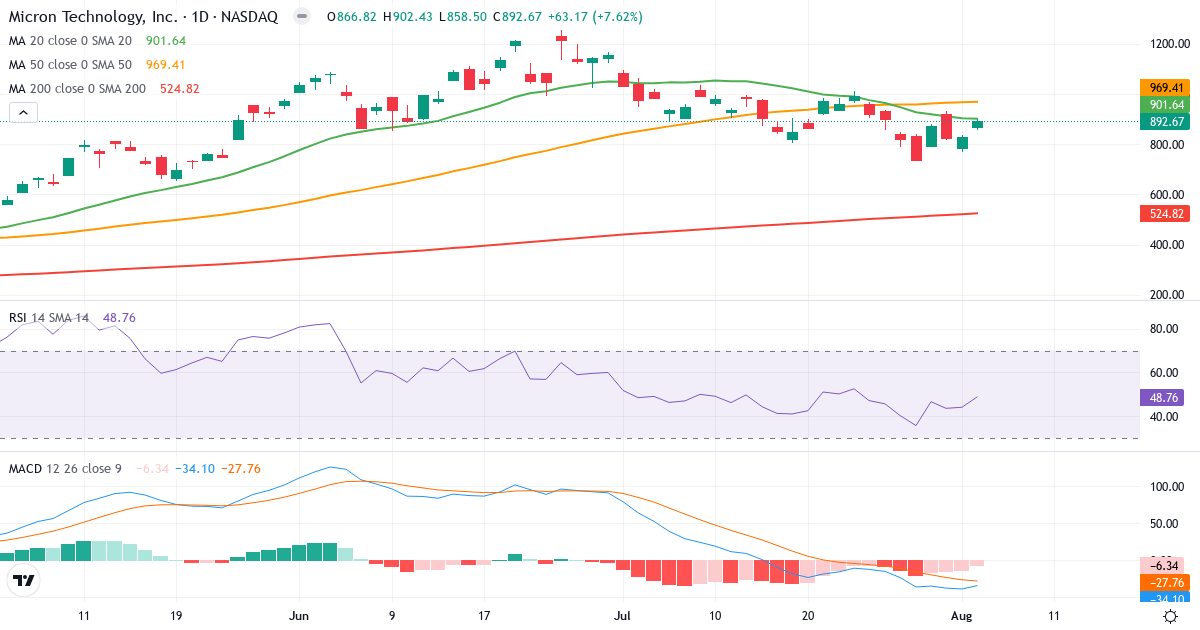Click the 400.00 price axis label
Viewport: 1200px width, 630px height.
click(x=1169, y=244)
